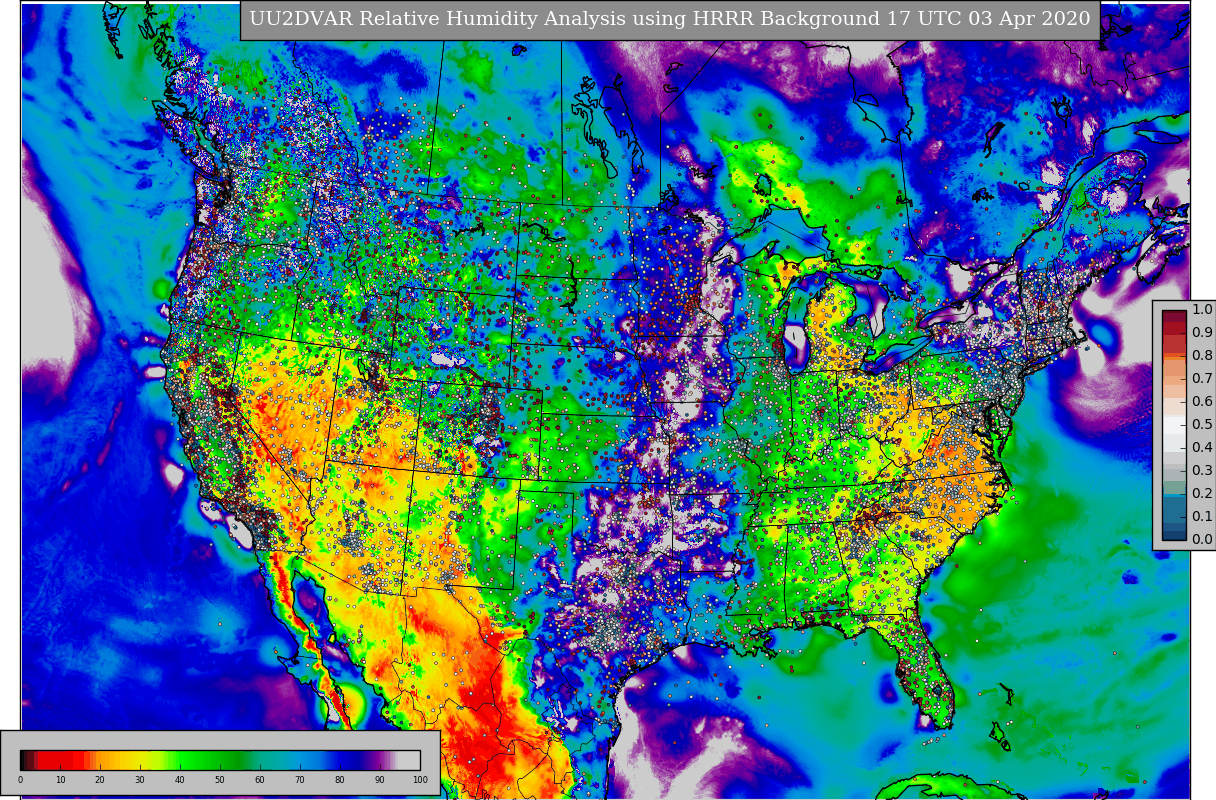Click the 60 tick label on humidity colorbar
1216x800 pixels.
[x=260, y=780]
